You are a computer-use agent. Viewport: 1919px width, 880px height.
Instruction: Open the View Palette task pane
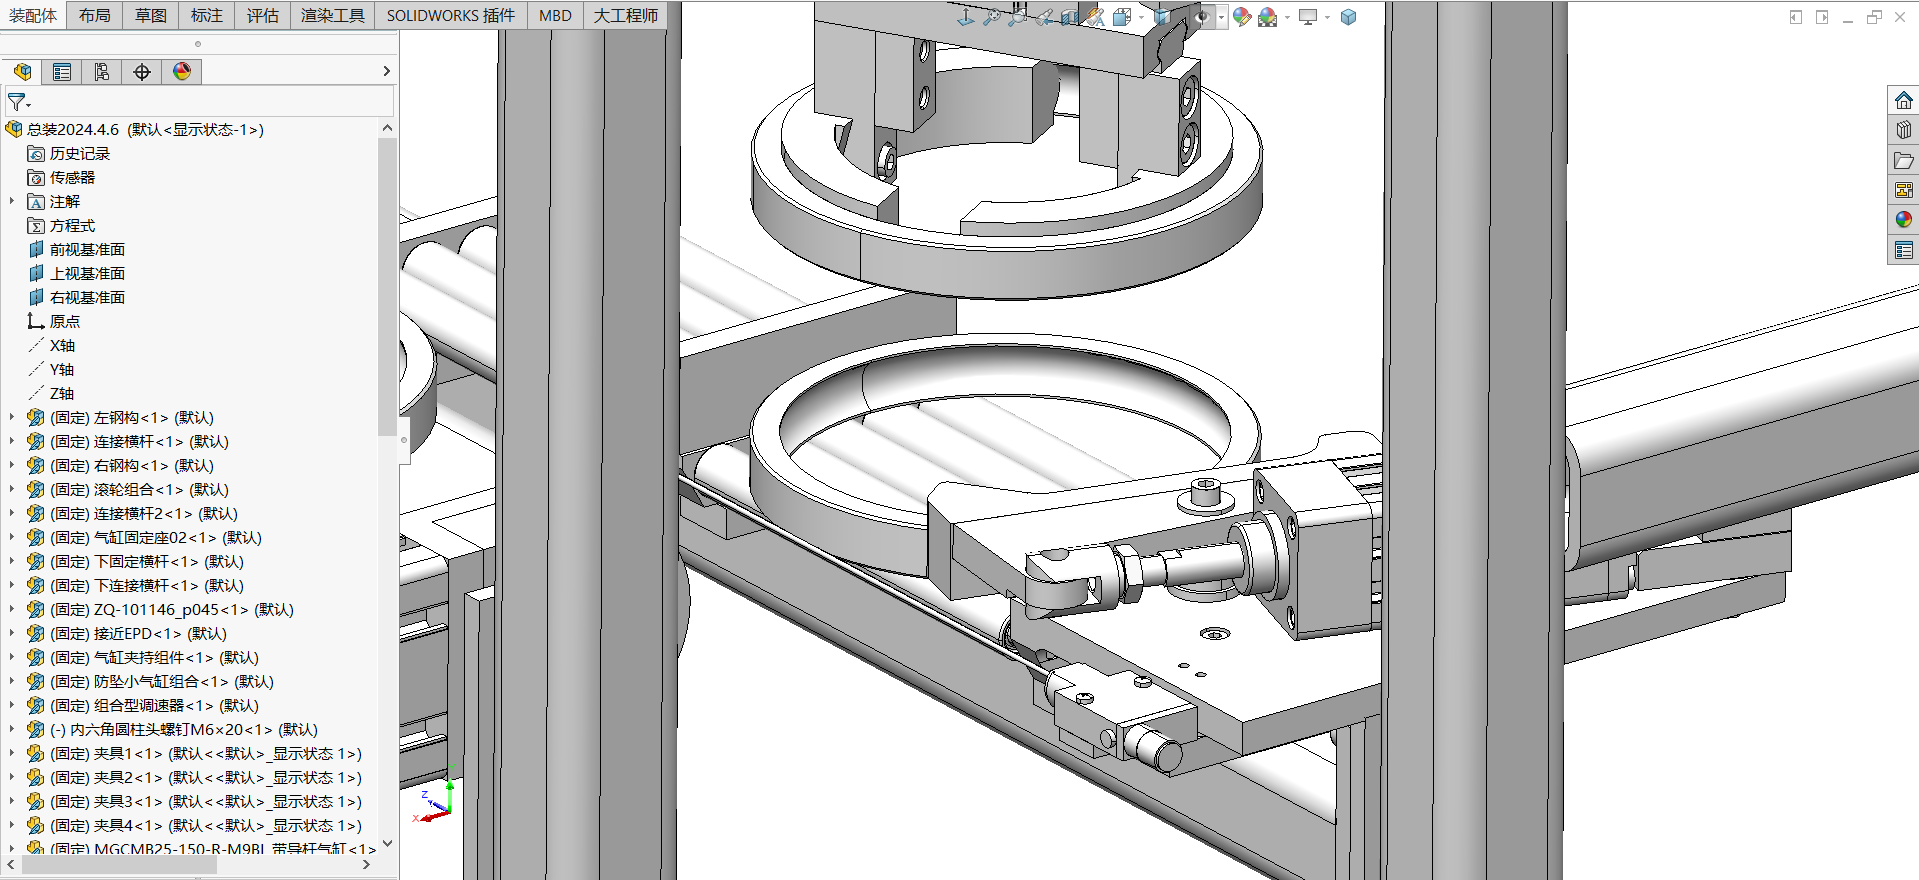(1903, 190)
